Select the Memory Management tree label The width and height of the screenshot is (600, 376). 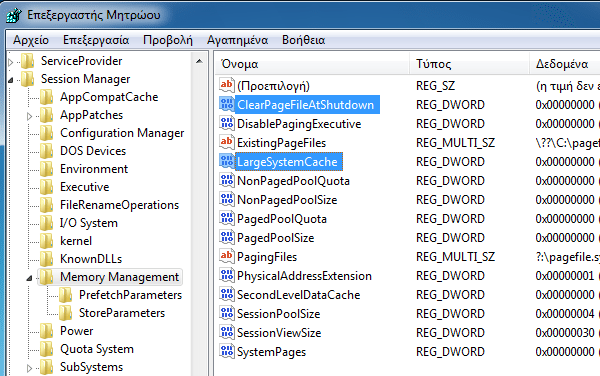pyautogui.click(x=119, y=277)
